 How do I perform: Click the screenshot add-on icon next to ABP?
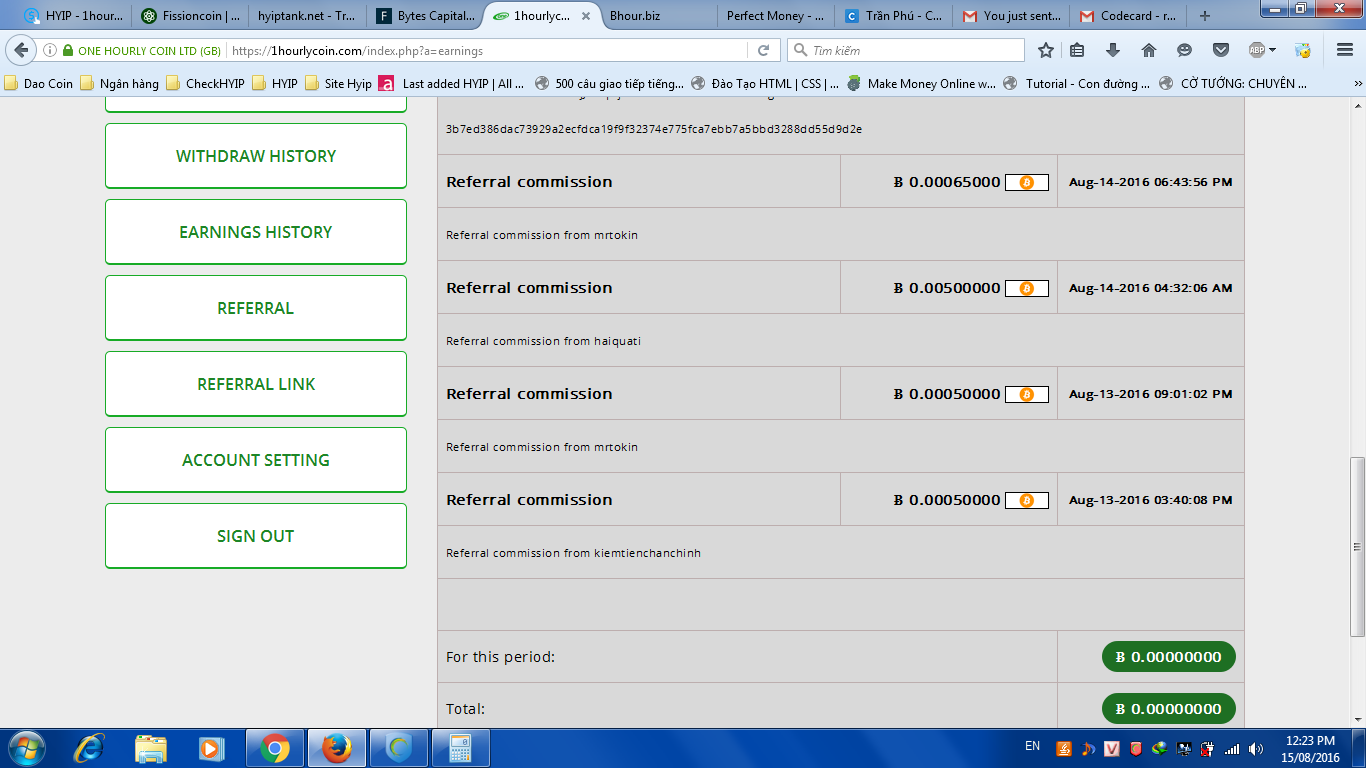[1302, 50]
